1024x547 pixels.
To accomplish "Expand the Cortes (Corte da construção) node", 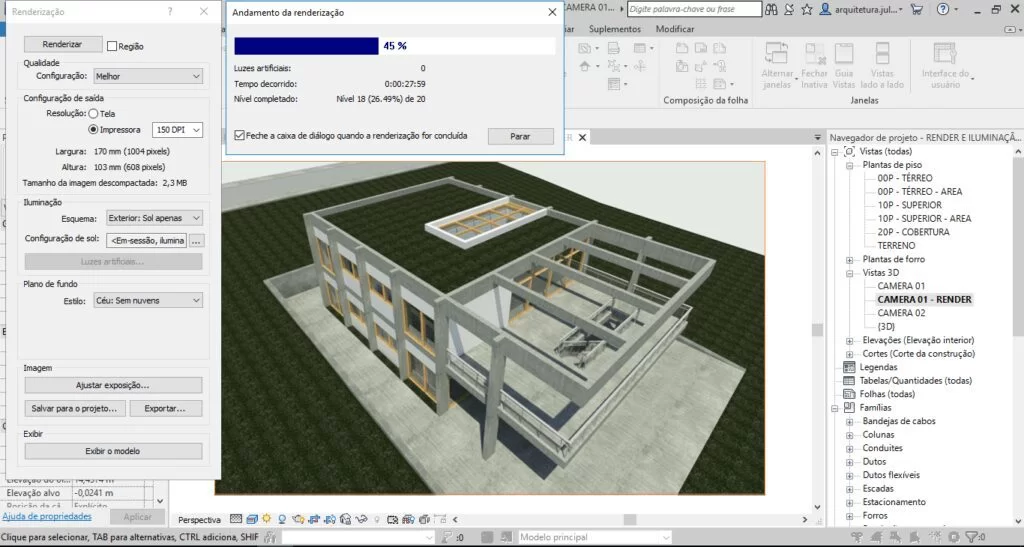I will tap(850, 354).
